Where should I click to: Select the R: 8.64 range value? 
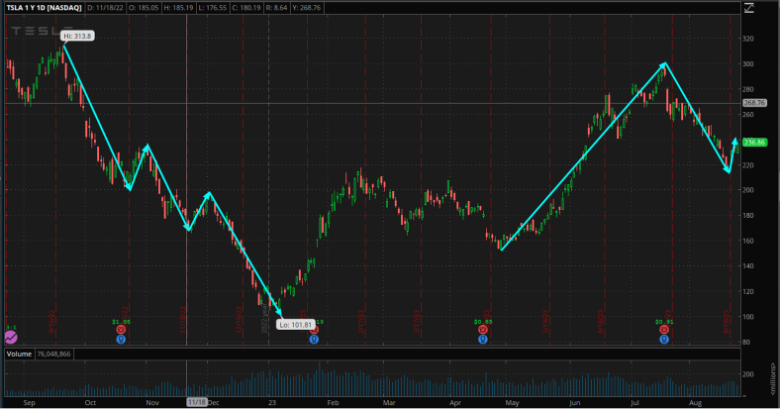pyautogui.click(x=277, y=8)
